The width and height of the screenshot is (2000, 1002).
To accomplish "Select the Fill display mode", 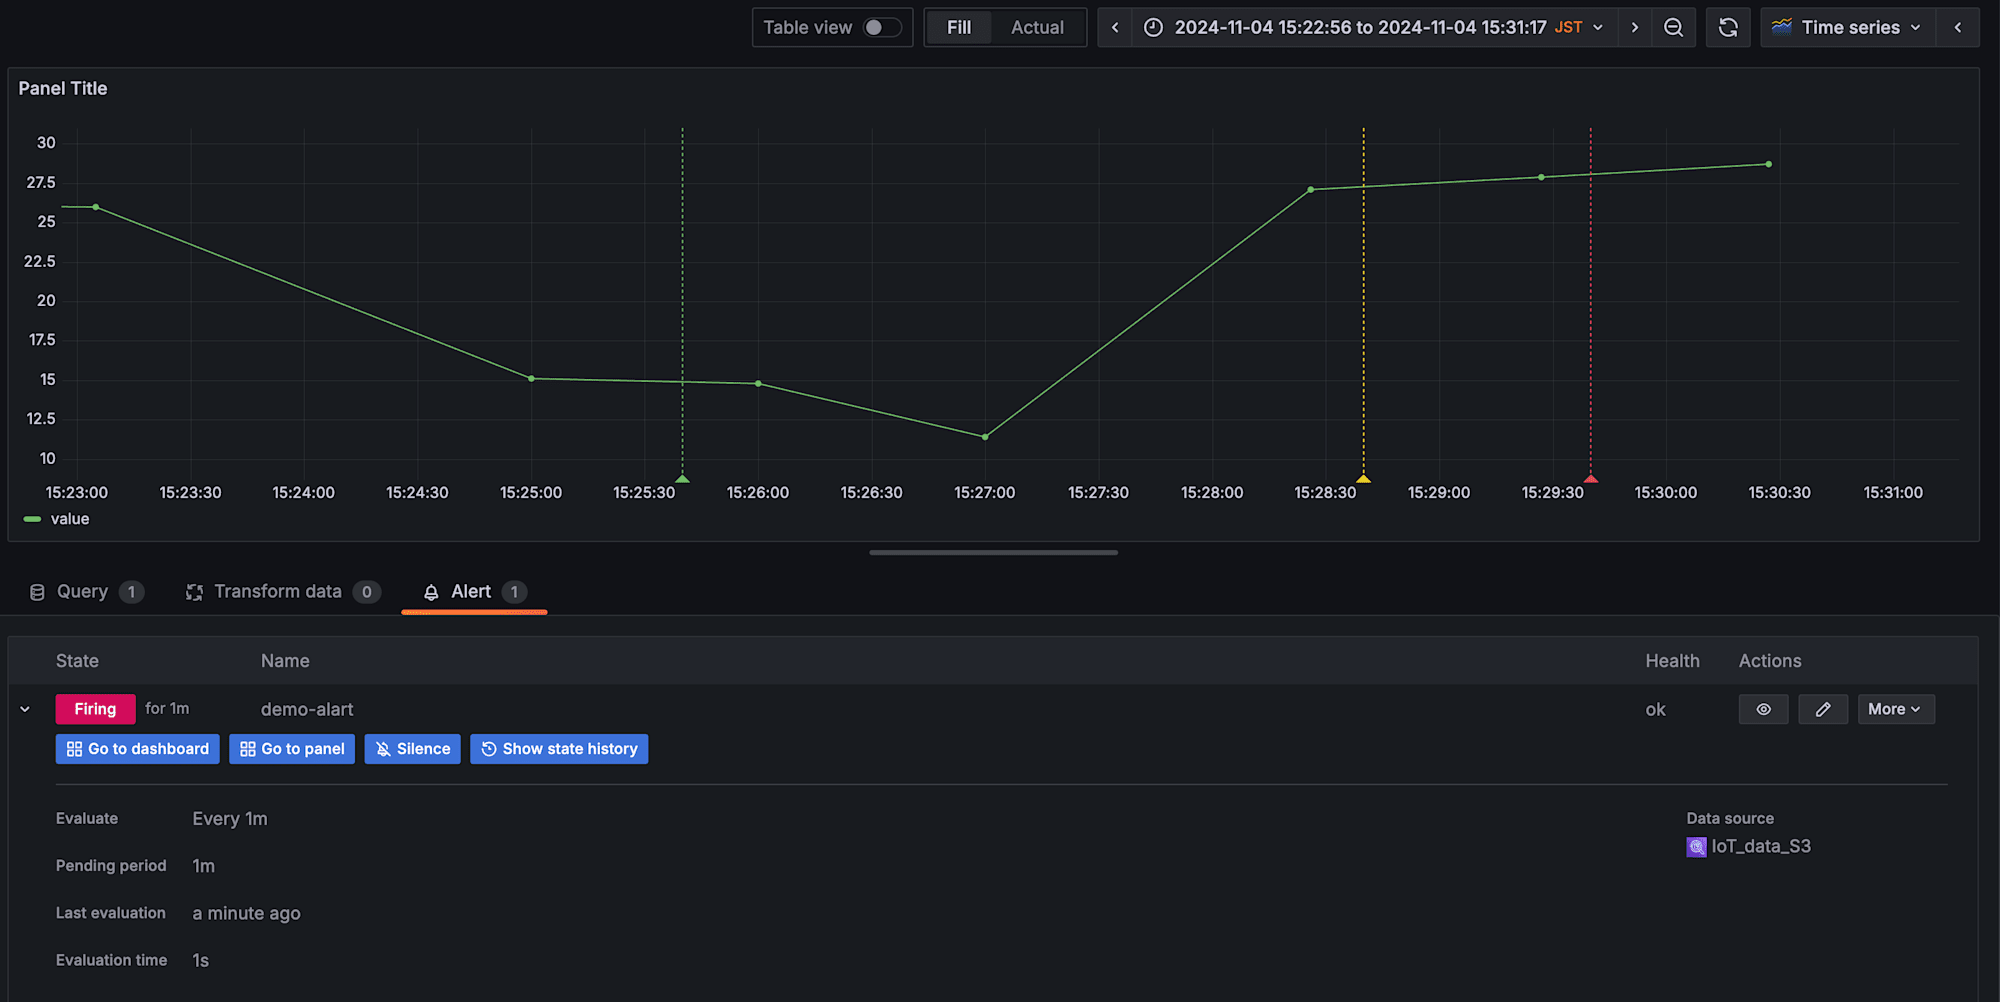I will click(x=958, y=27).
